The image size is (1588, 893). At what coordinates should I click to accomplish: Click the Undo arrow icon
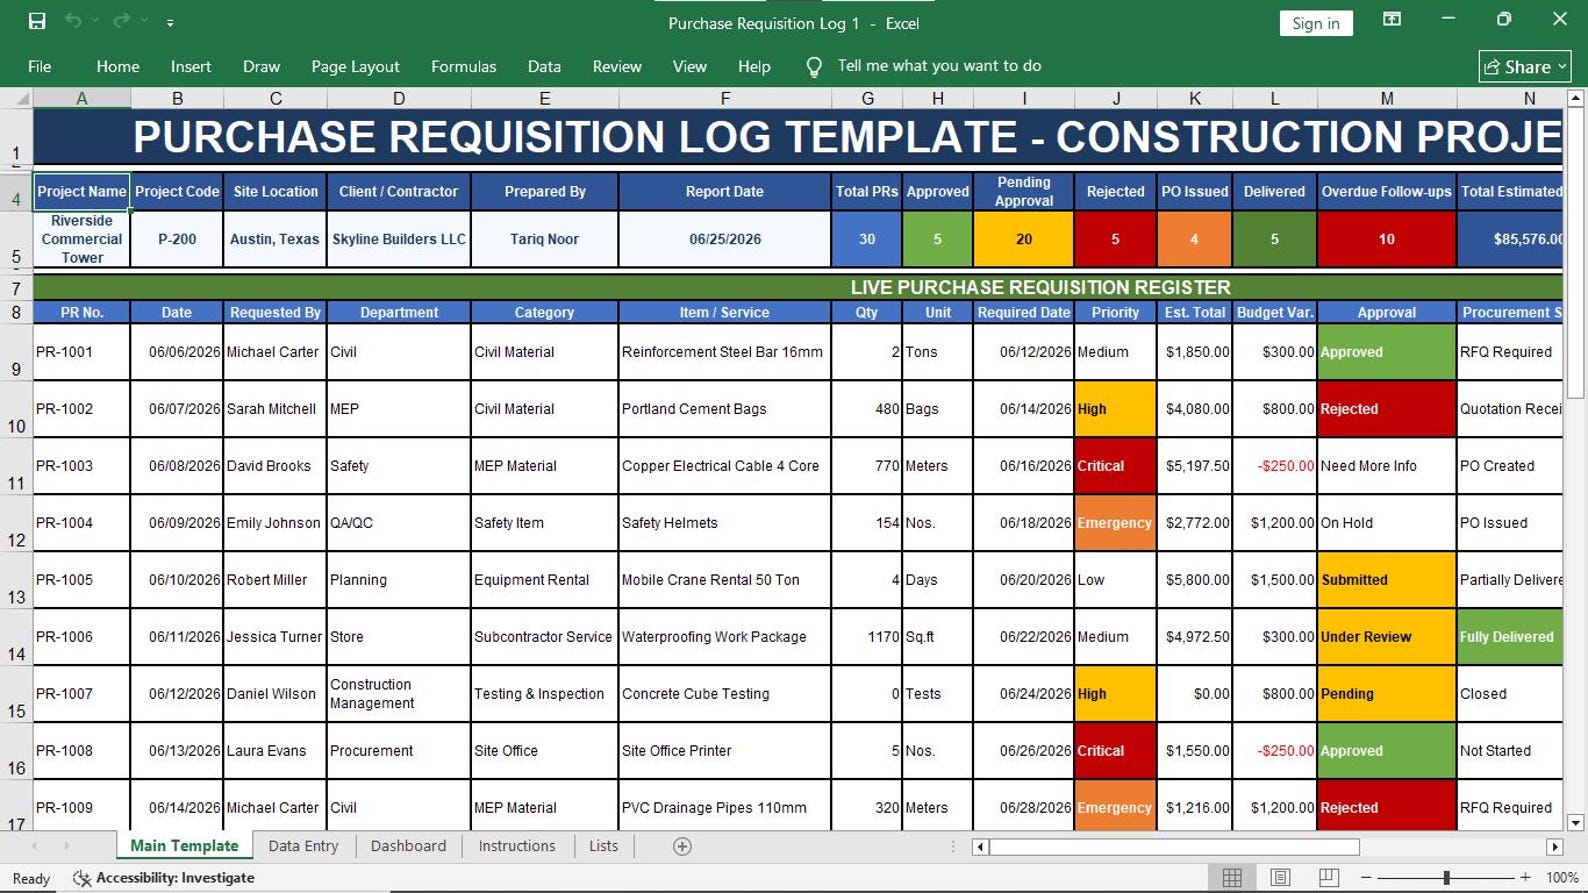[x=73, y=21]
